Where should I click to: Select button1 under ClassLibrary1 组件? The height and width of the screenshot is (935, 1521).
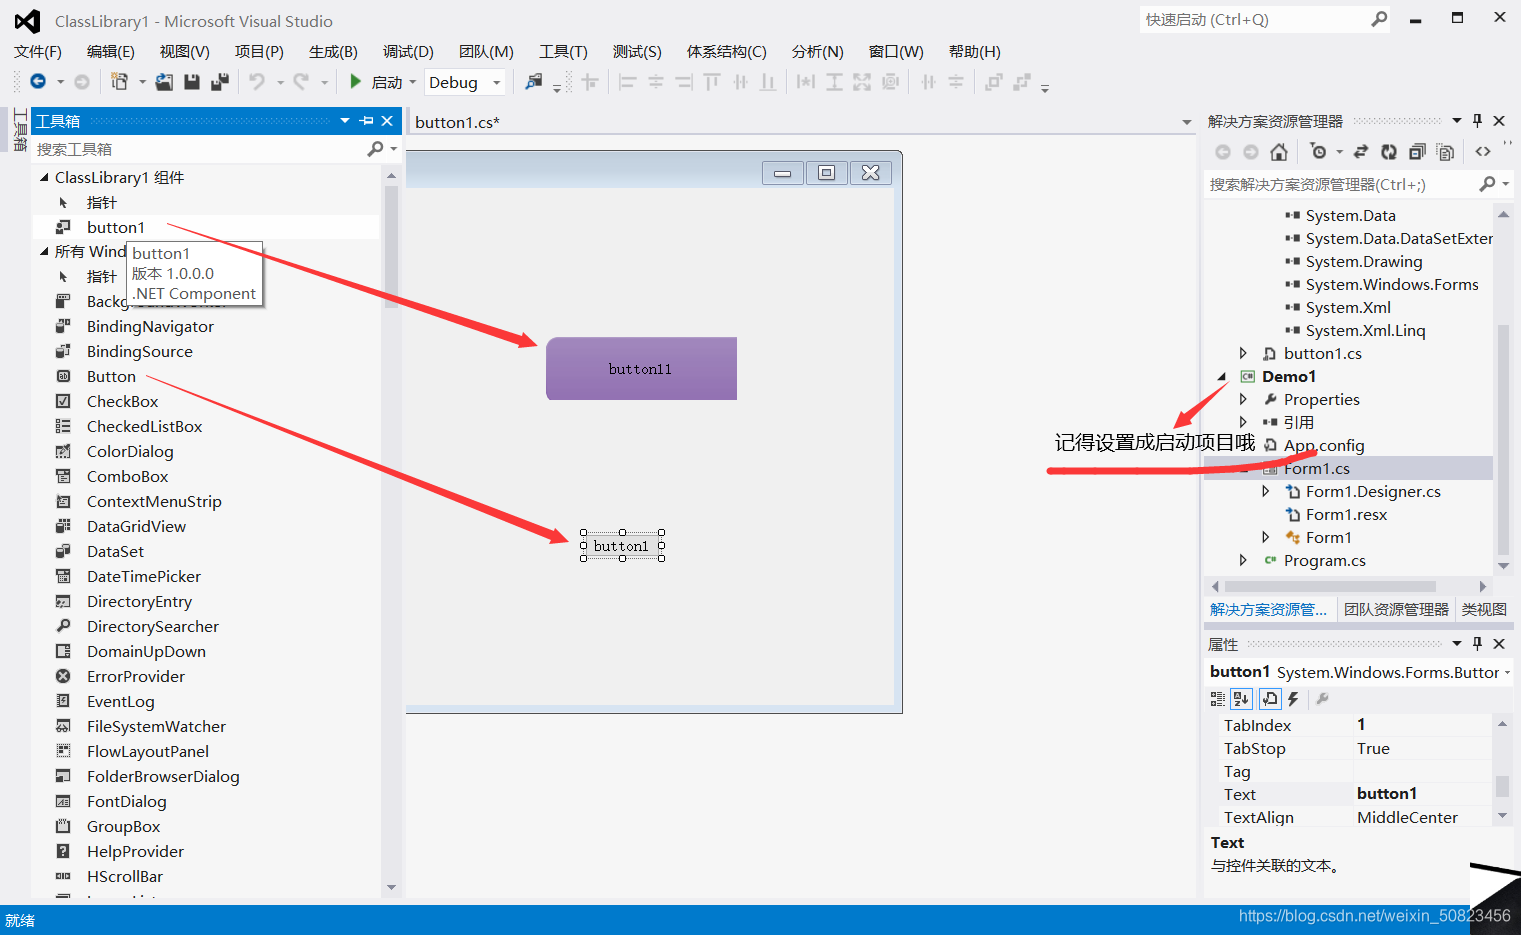pyautogui.click(x=115, y=227)
